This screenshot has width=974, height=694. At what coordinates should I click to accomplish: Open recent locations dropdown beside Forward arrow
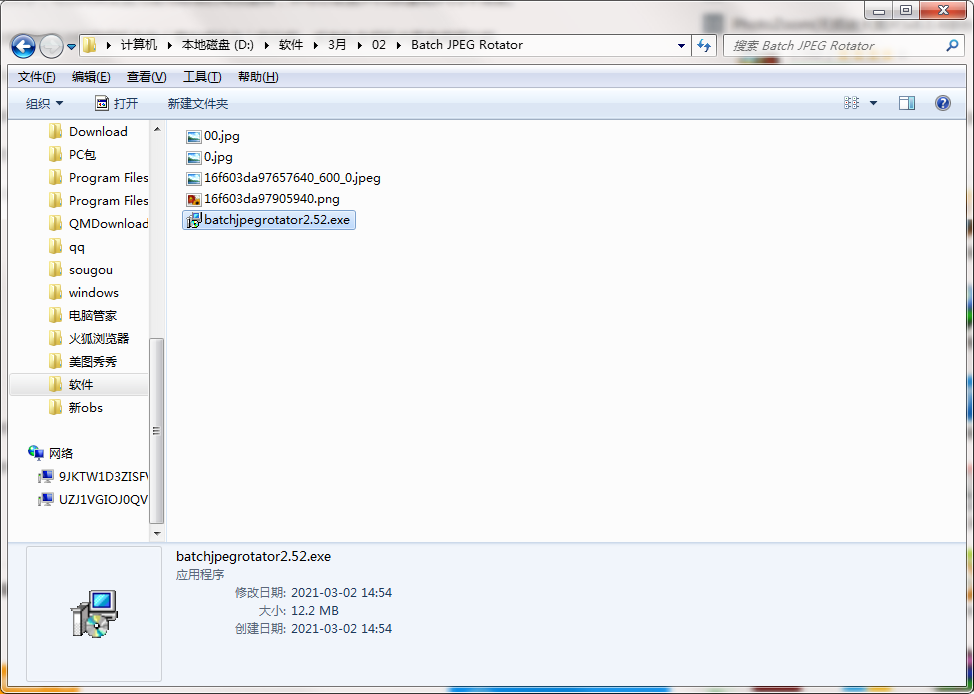pyautogui.click(x=71, y=47)
